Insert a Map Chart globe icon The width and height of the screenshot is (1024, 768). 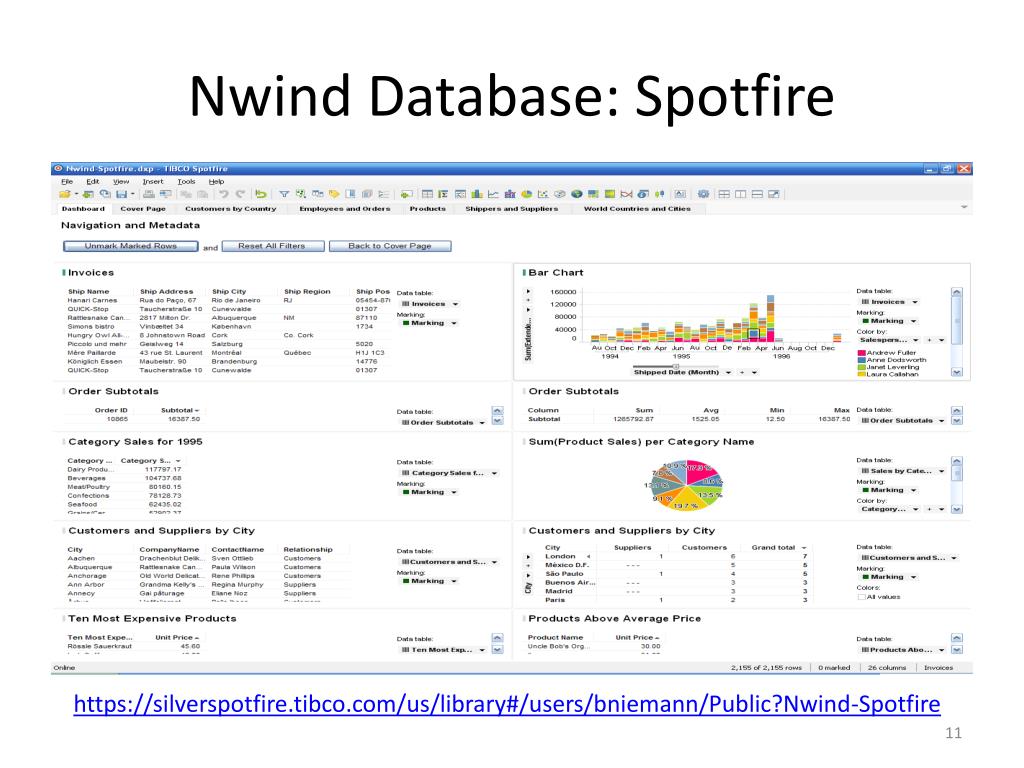coord(577,194)
